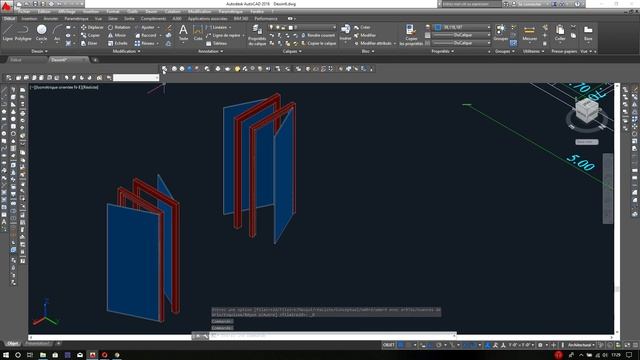Toggle hardware acceleration in status bar

[619, 345]
